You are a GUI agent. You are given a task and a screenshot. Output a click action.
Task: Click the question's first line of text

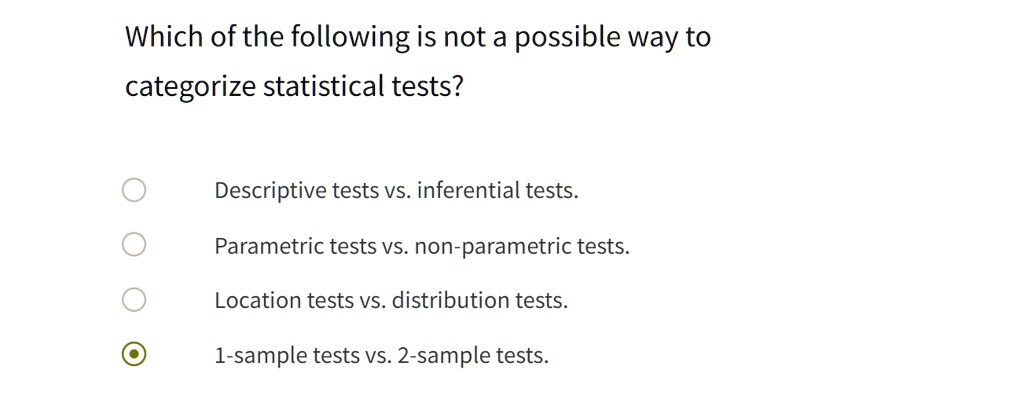click(417, 39)
